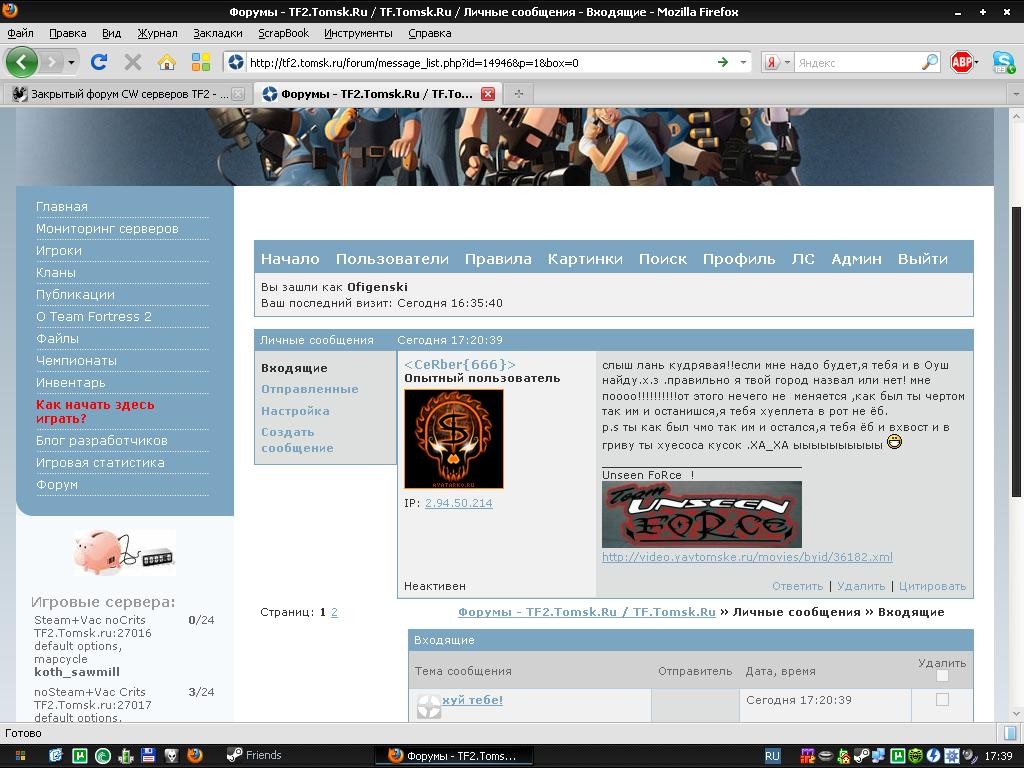This screenshot has height=768, width=1024.
Task: Open the Правка menu
Action: click(67, 33)
